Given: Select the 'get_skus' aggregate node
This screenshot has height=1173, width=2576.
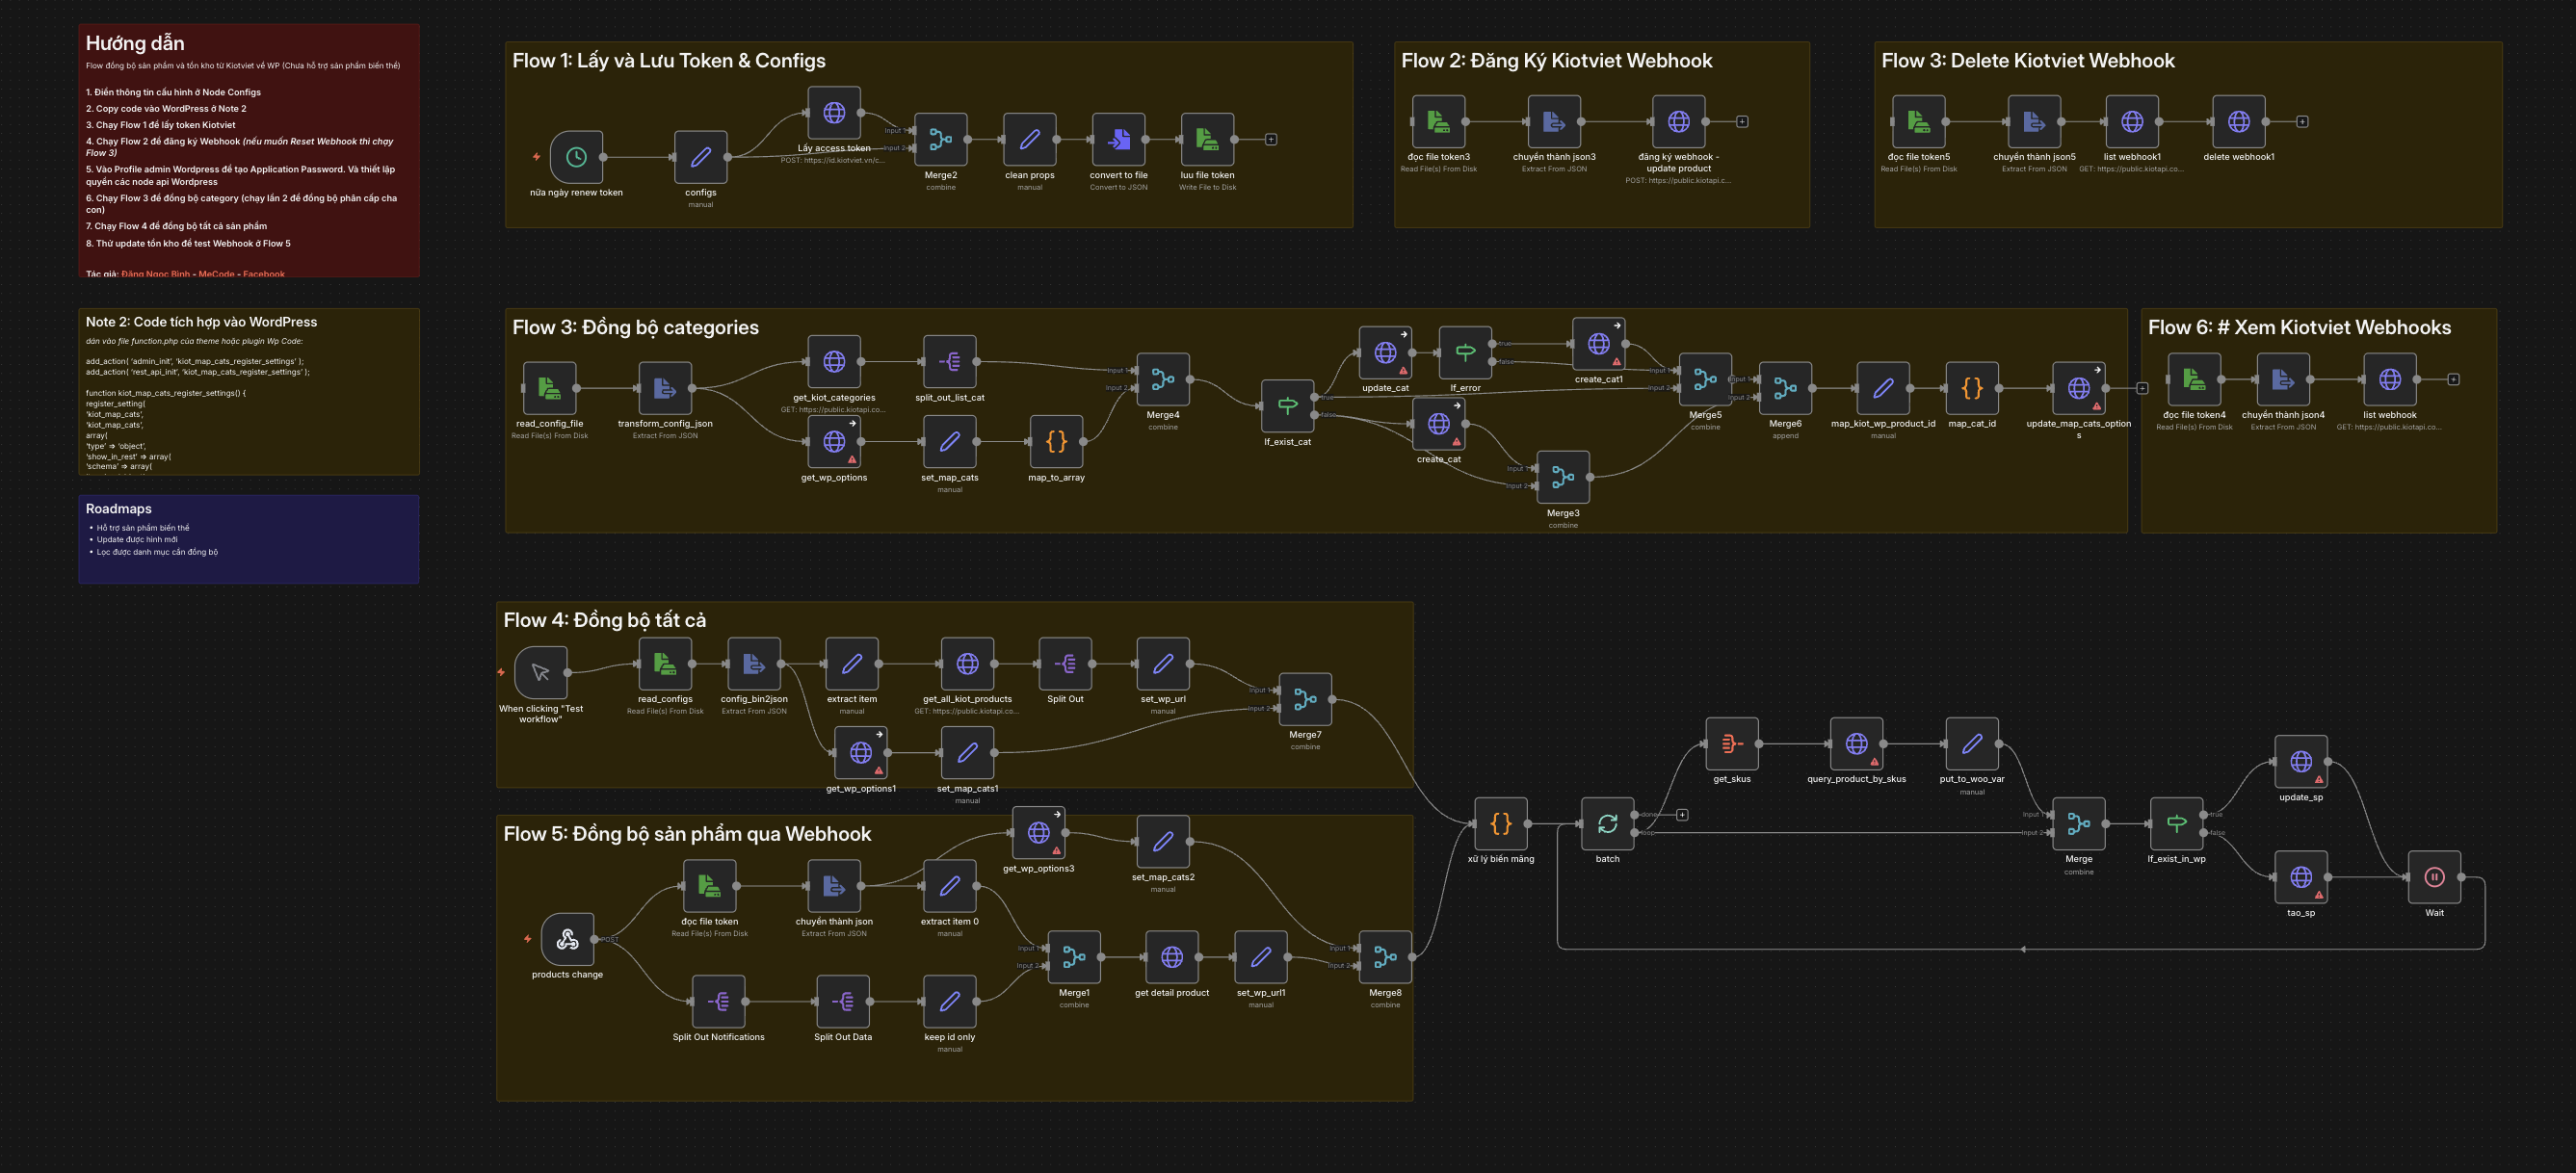Looking at the screenshot, I should click(1731, 744).
